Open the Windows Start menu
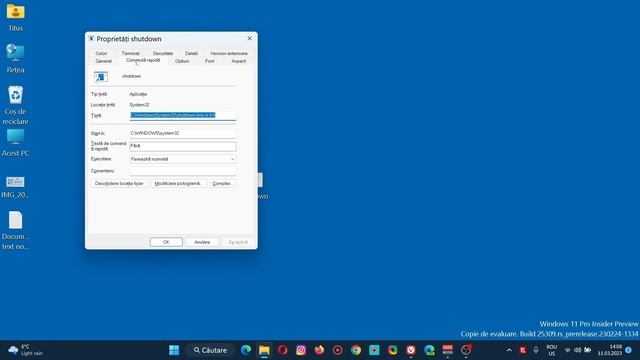Viewport: 640px width, 360px height. point(174,350)
